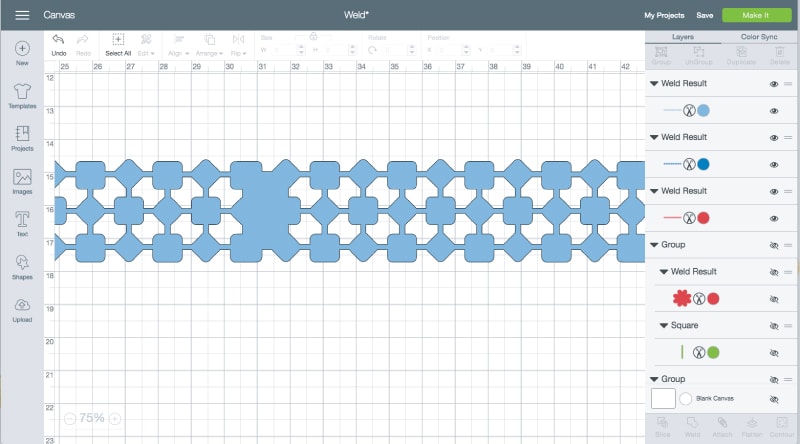Collapse the first Weld Result layer group
This screenshot has width=800, height=444.
tap(654, 84)
